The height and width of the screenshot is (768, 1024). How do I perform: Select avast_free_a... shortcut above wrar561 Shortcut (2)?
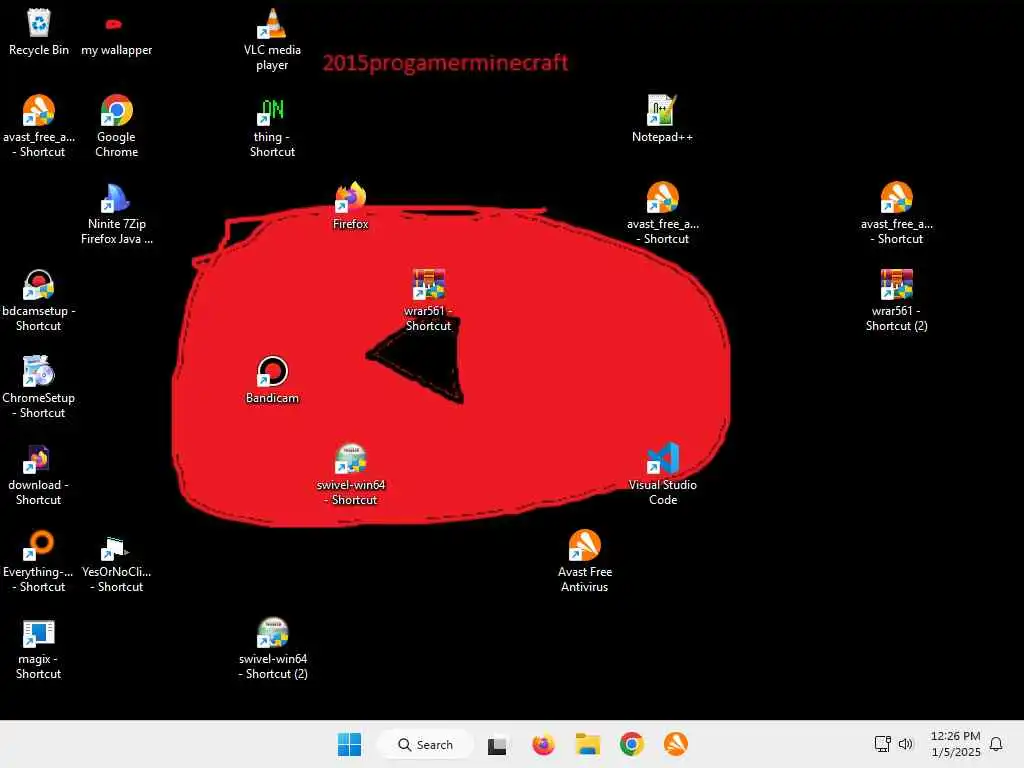click(896, 213)
